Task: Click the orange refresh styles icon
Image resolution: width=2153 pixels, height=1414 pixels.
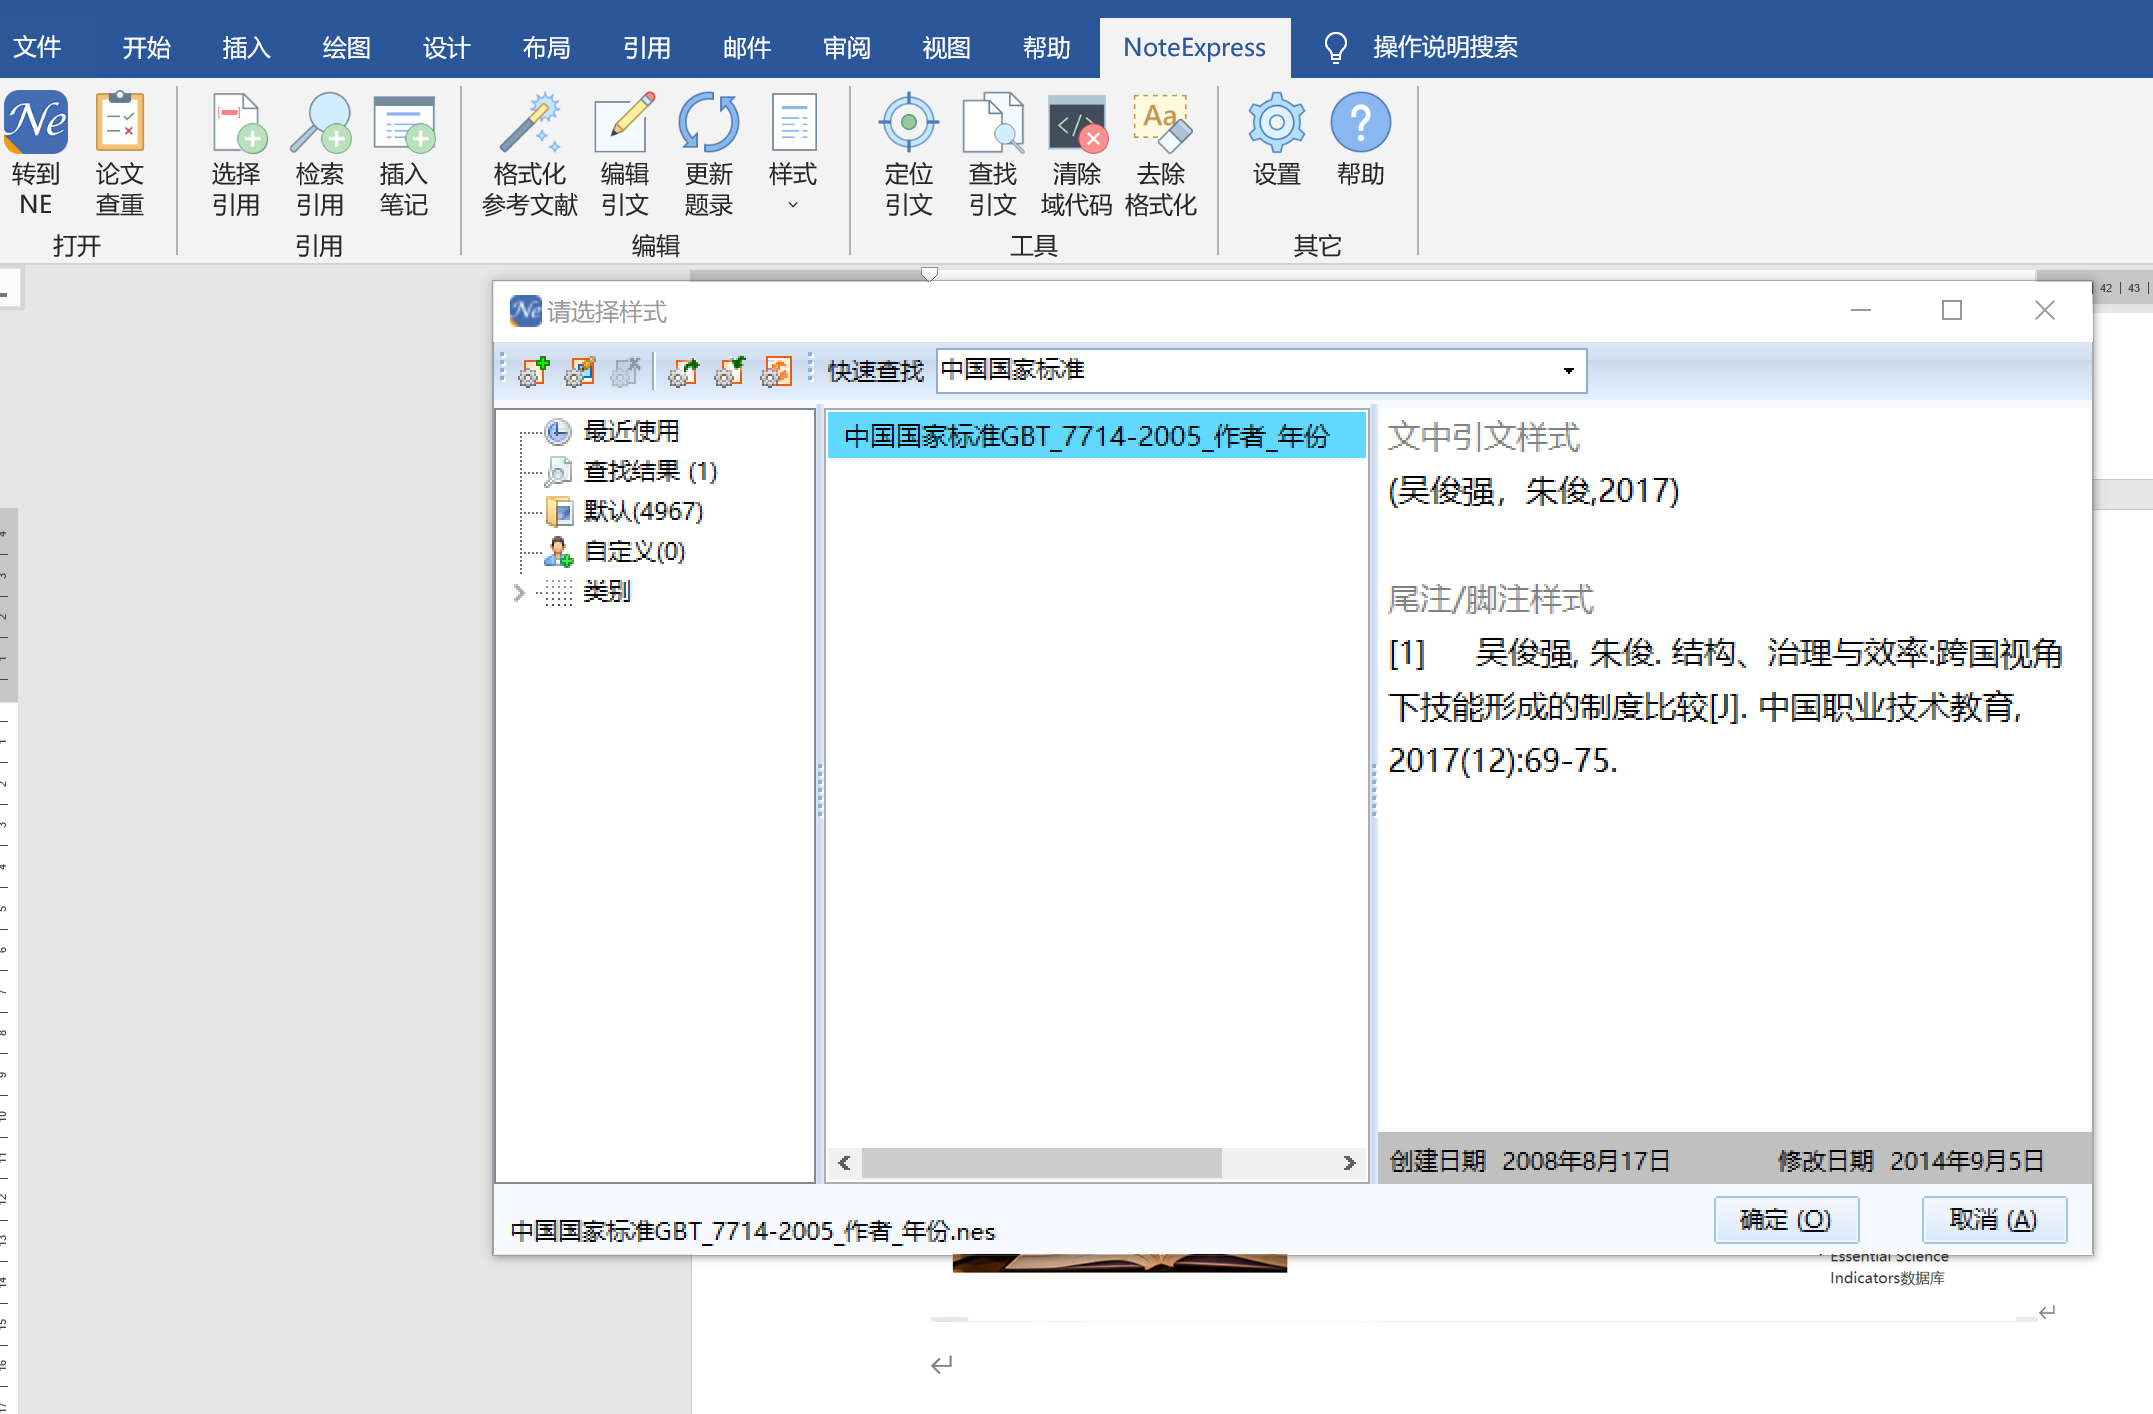Action: click(776, 371)
